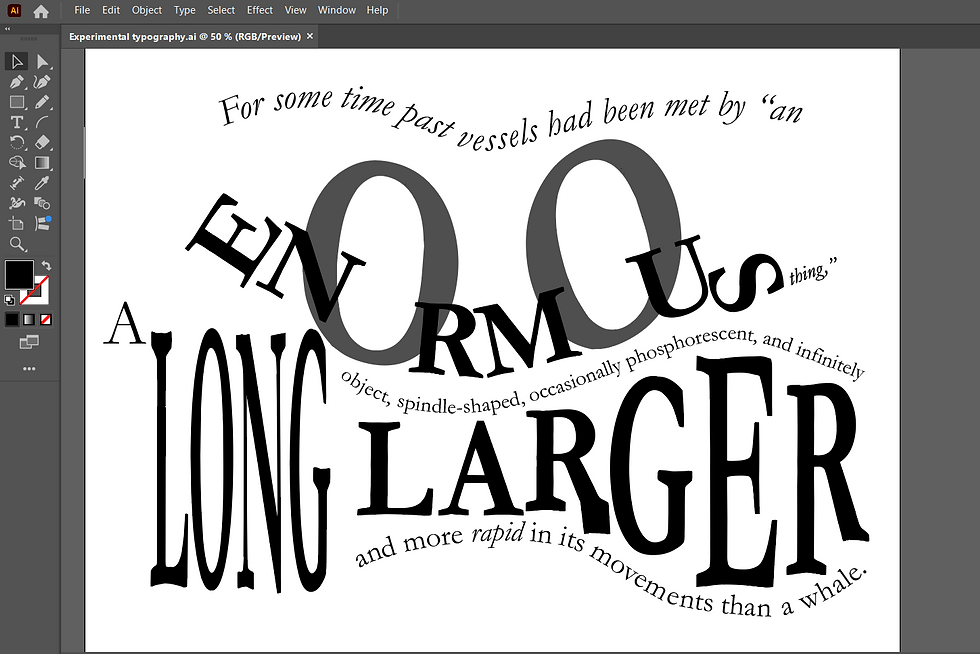
Task: Open the Select menu
Action: point(221,10)
